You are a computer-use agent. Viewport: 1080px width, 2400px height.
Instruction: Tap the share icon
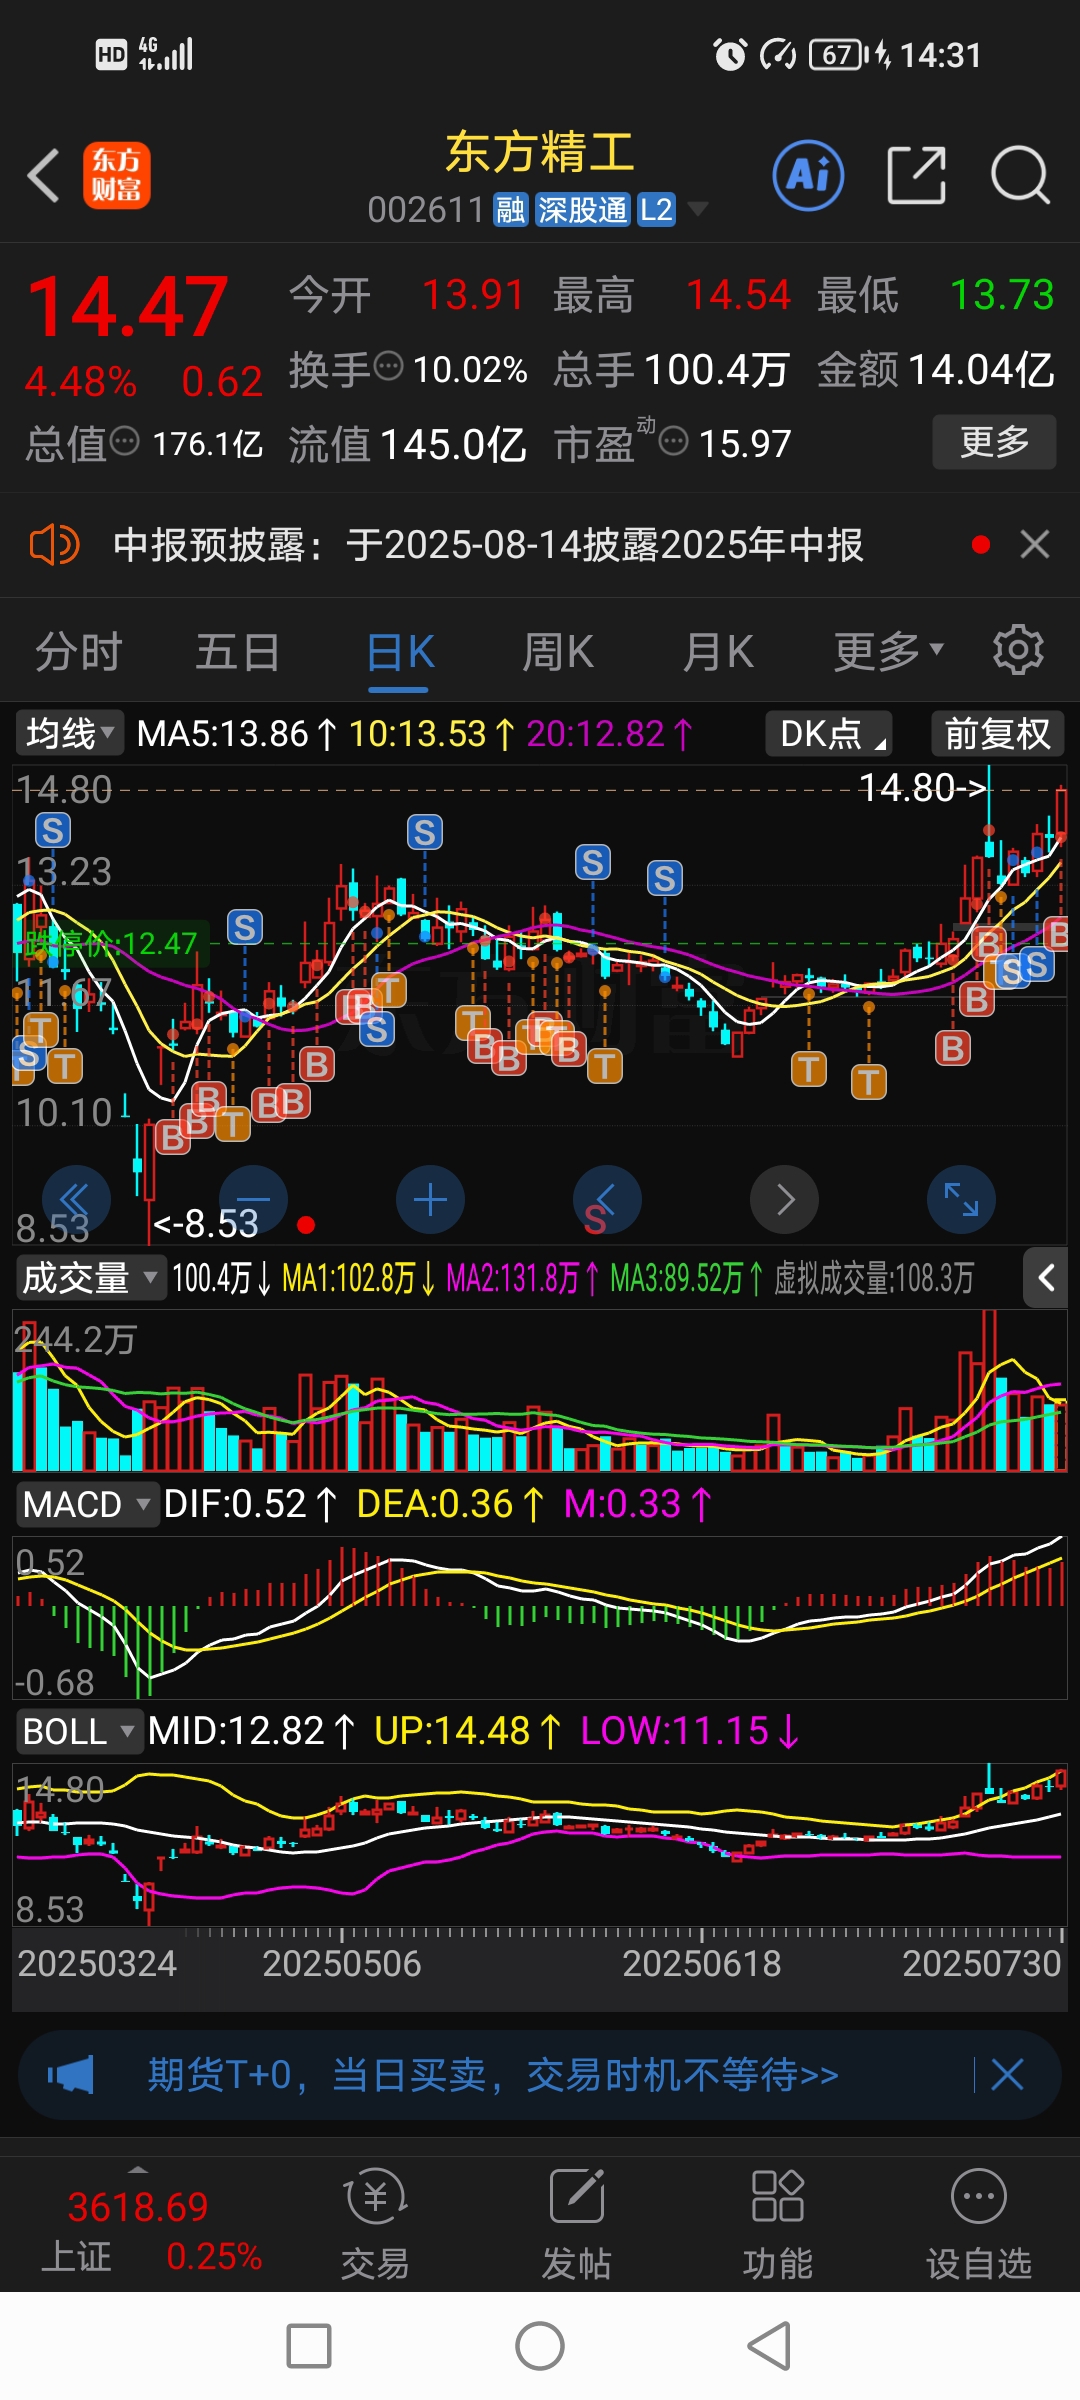(x=916, y=175)
